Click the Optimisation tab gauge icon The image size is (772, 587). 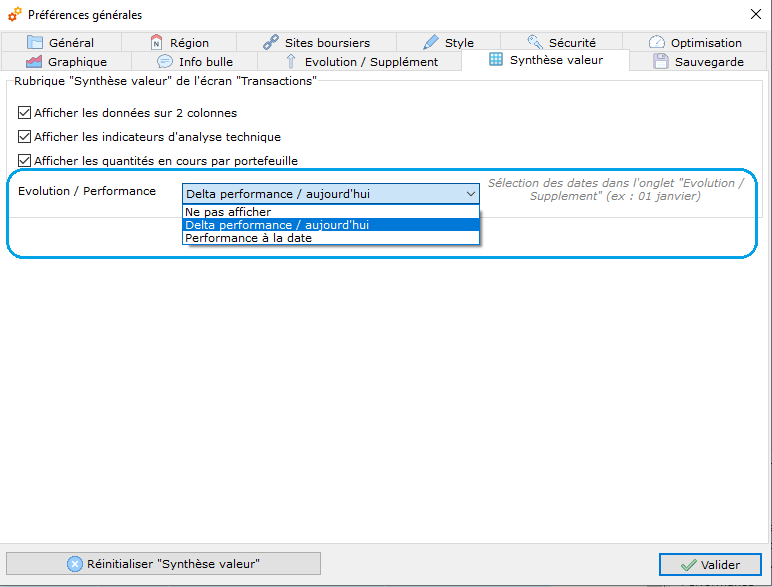tap(657, 42)
